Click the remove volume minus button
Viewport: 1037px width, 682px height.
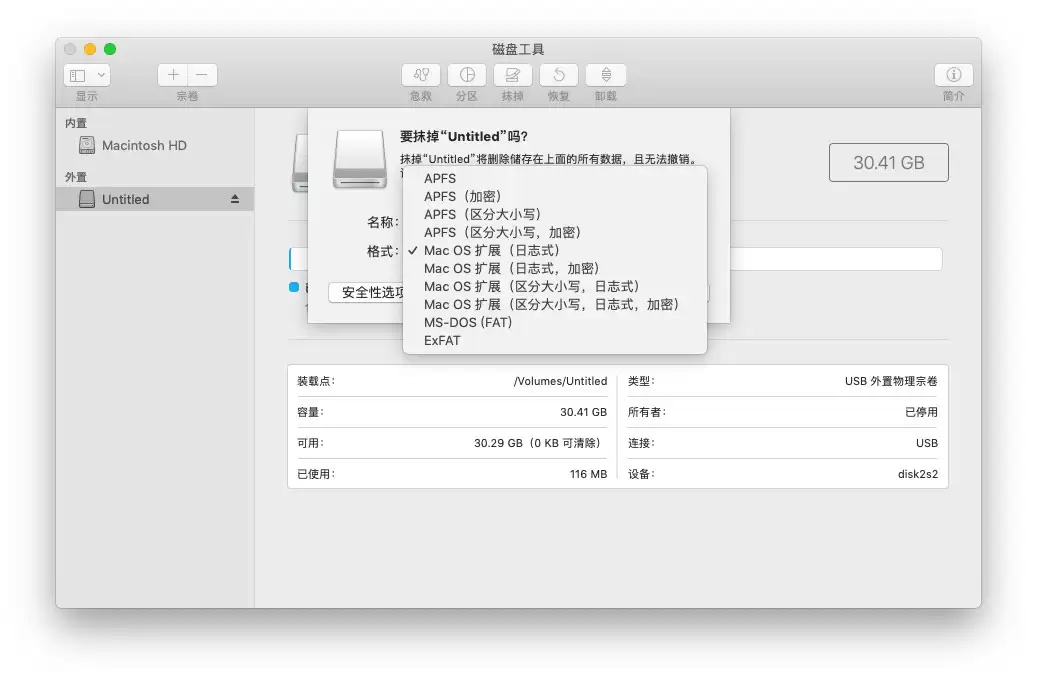click(202, 75)
